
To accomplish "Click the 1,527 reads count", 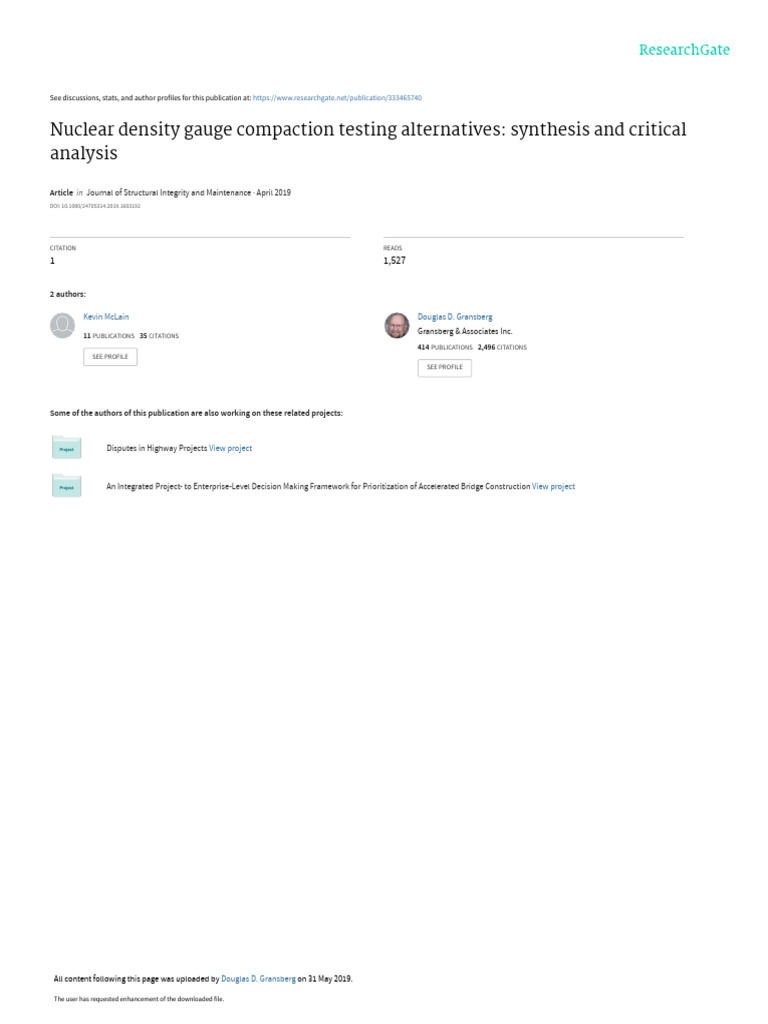I will (394, 260).
